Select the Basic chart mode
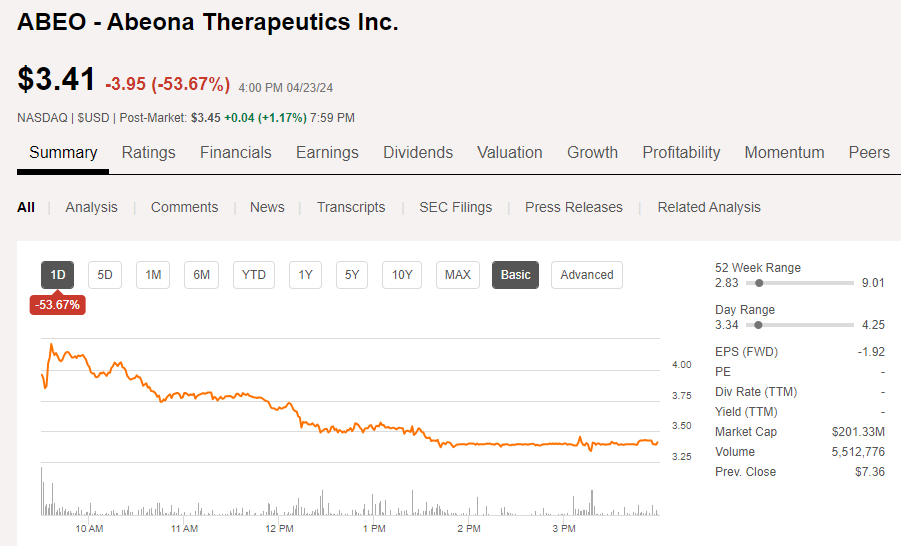The height and width of the screenshot is (546, 901). click(x=515, y=275)
